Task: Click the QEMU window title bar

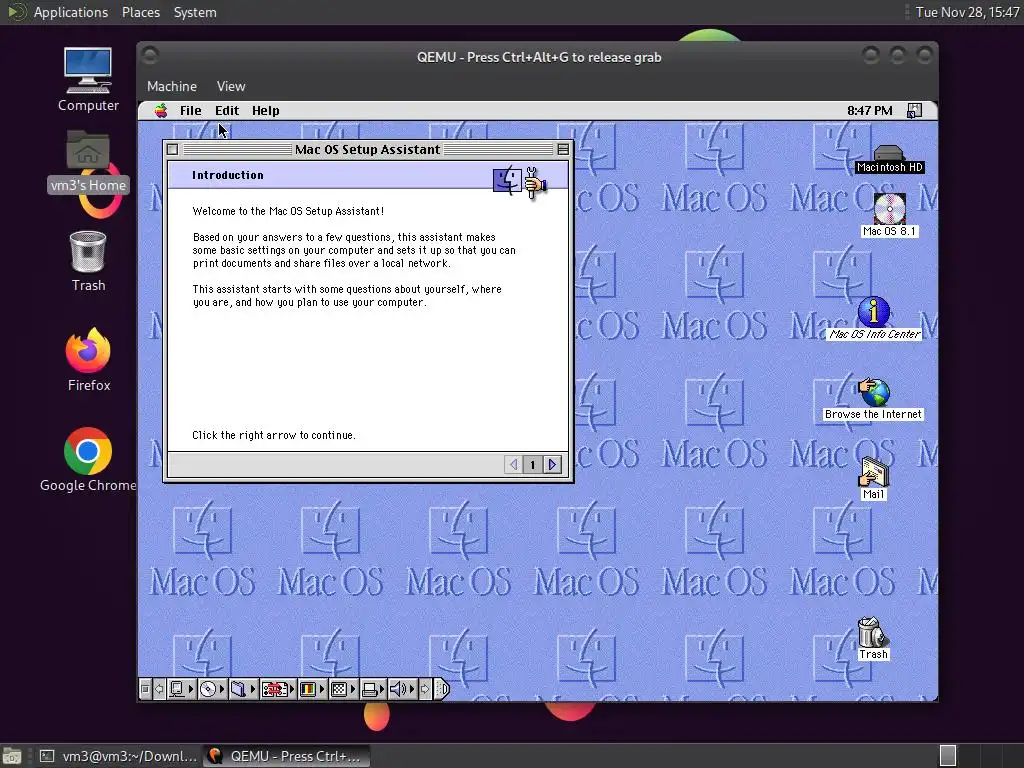Action: coord(538,57)
